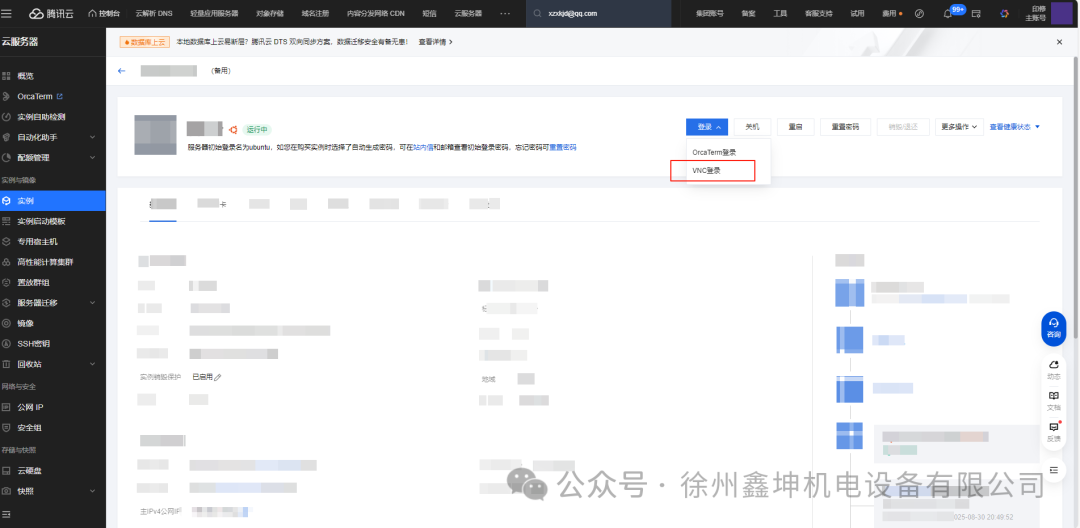Viewport: 1080px width, 528px height.
Task: Open 域名注册 shortcut
Action: click(x=315, y=13)
